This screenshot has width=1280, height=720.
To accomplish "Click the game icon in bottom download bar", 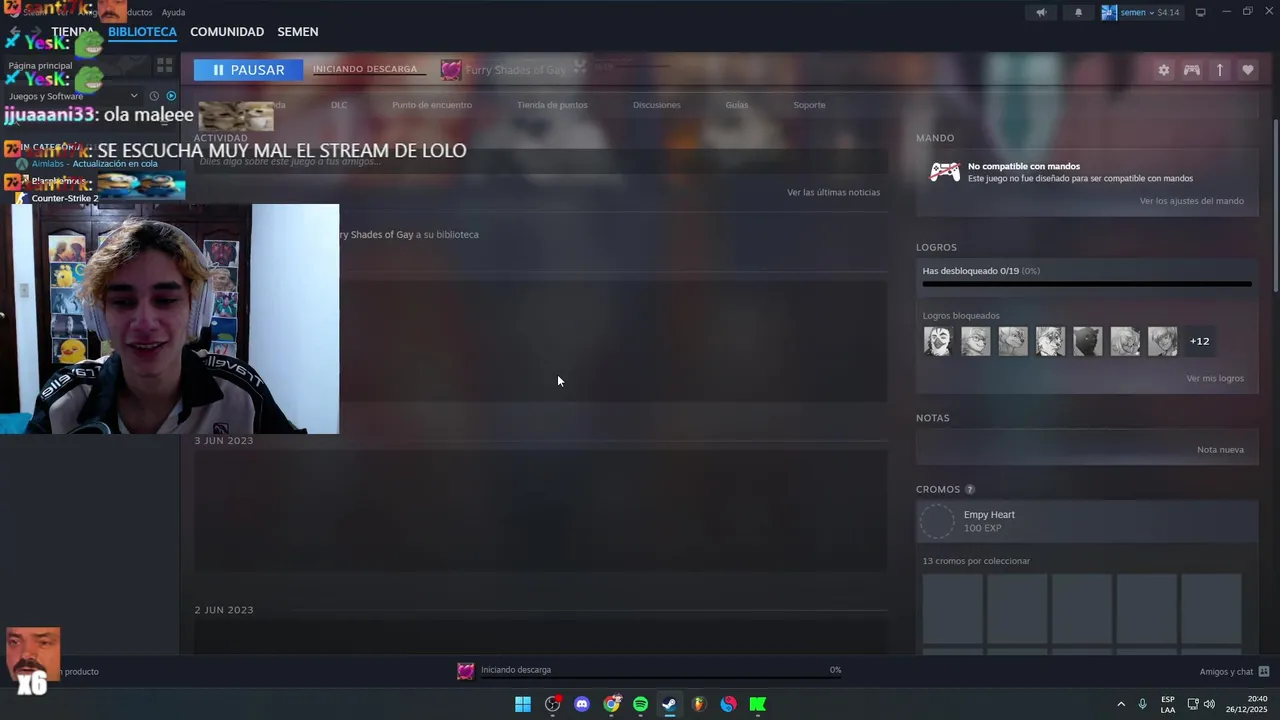I will click(466, 671).
